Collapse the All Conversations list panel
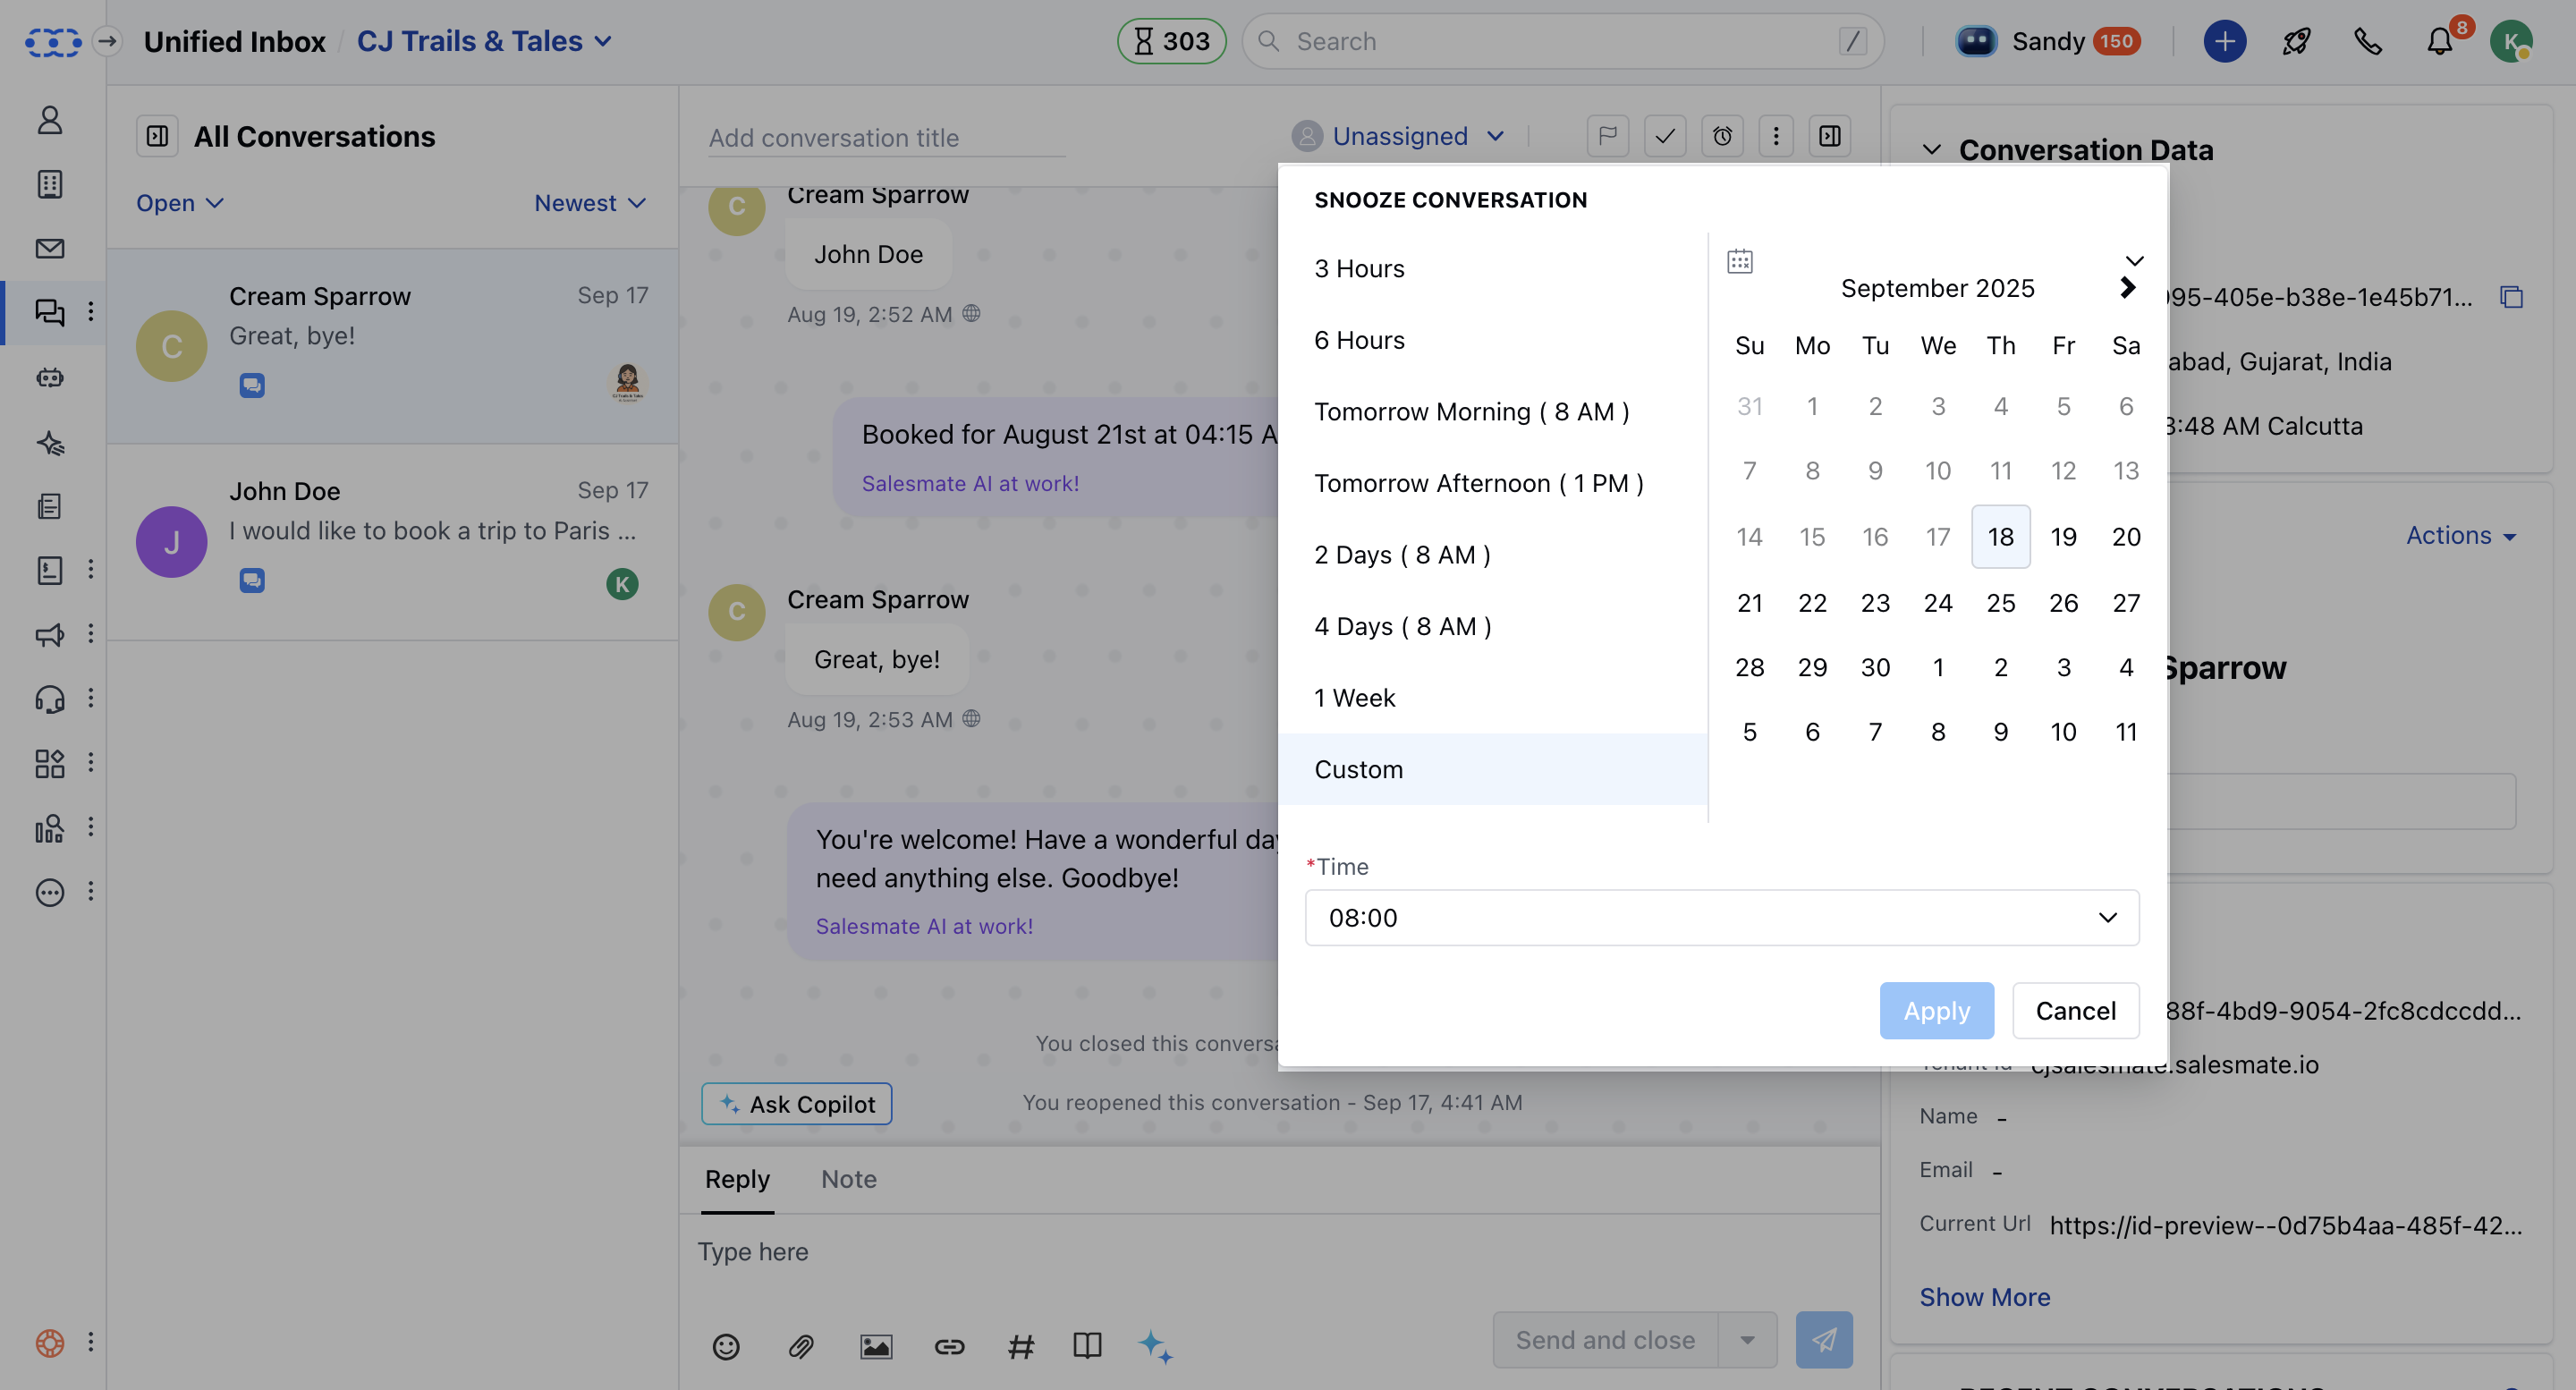The height and width of the screenshot is (1390, 2576). coord(157,136)
